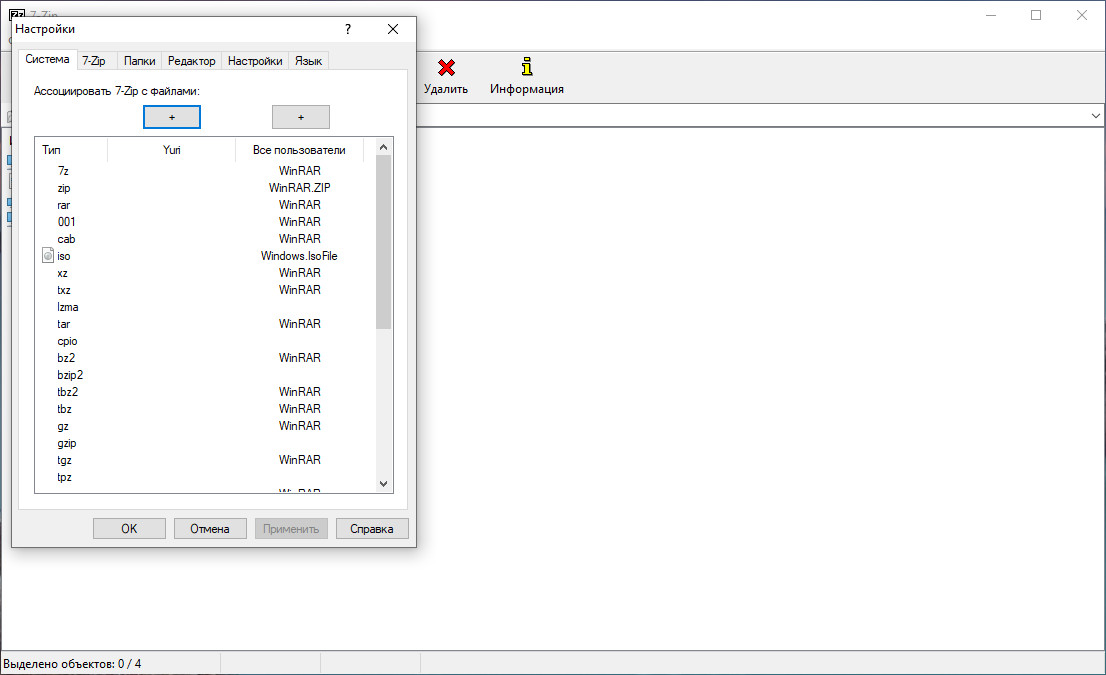Image resolution: width=1106 pixels, height=675 pixels.
Task: Click the plus button above Все пользователи column
Action: click(300, 117)
